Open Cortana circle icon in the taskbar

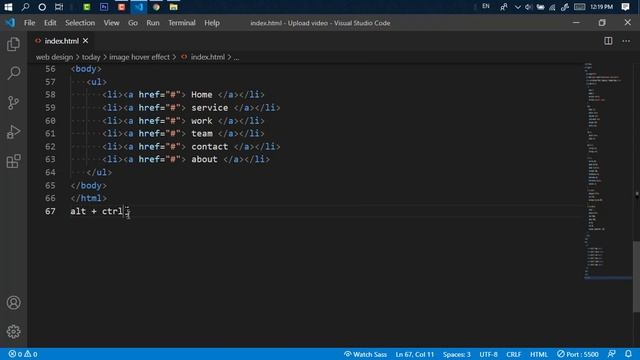click(42, 7)
